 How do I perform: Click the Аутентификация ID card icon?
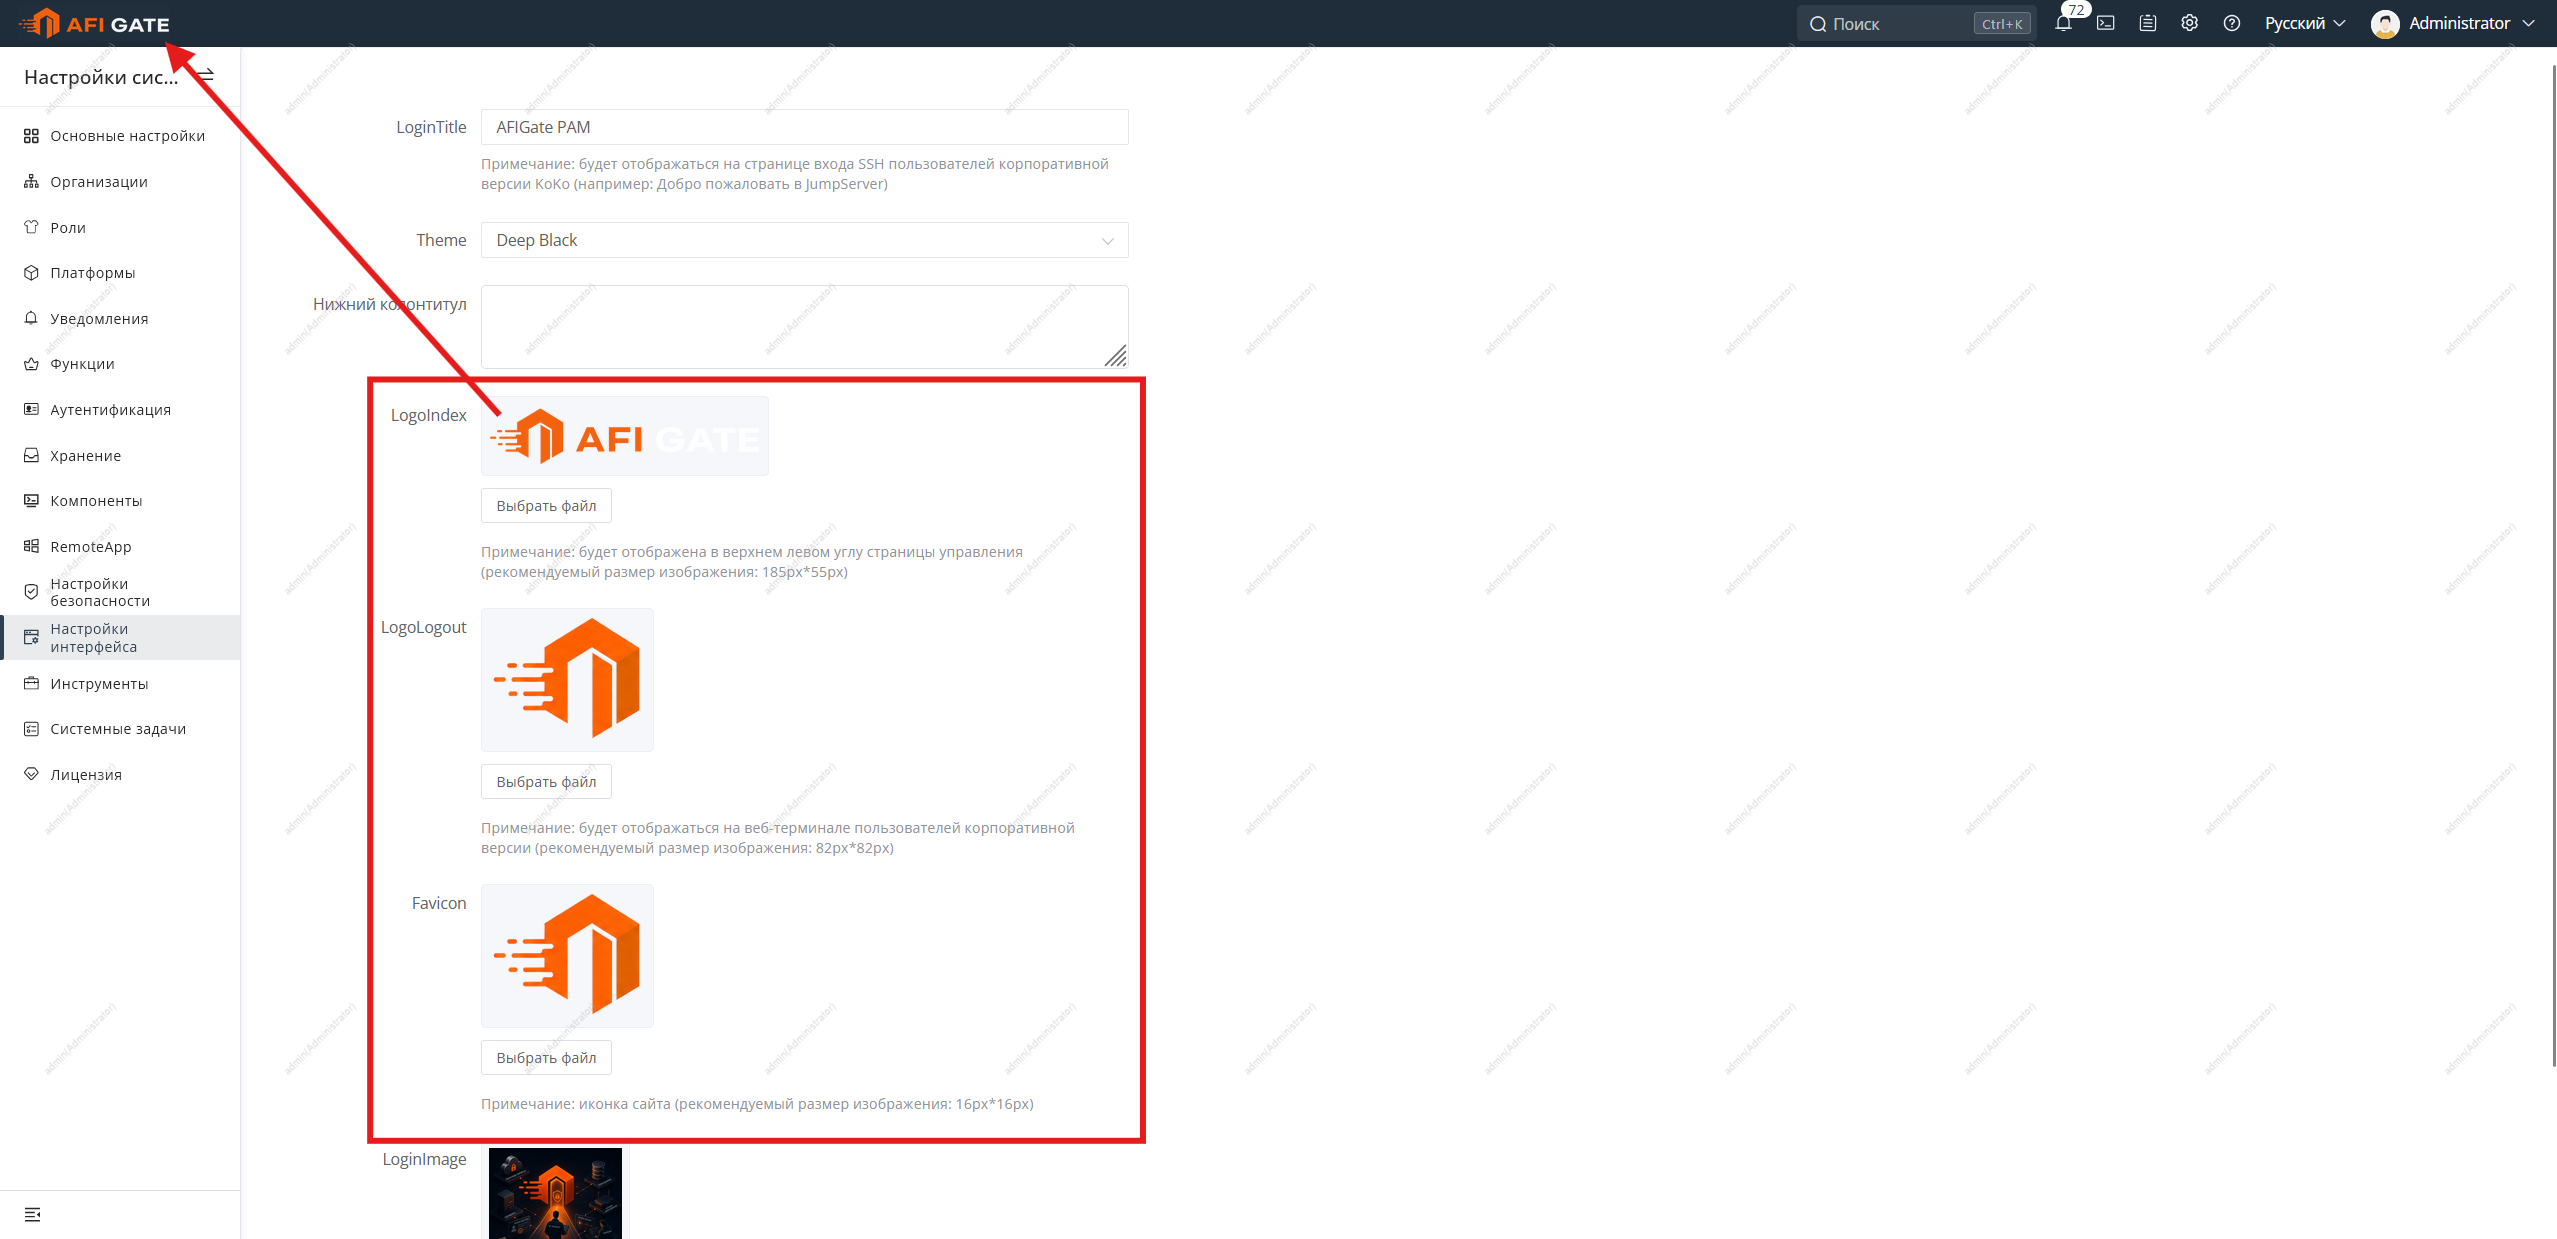coord(31,410)
